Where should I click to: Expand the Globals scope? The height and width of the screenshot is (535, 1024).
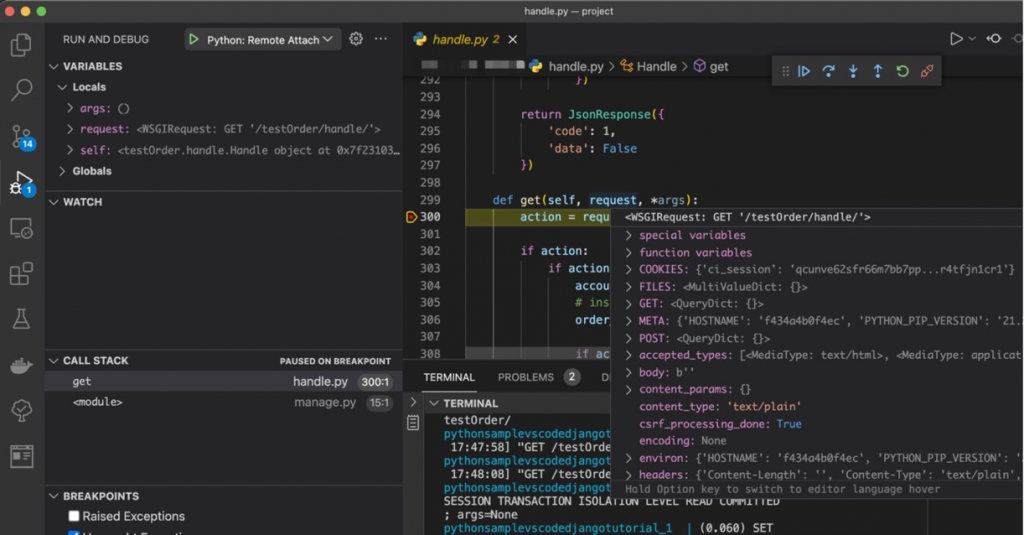click(x=62, y=170)
